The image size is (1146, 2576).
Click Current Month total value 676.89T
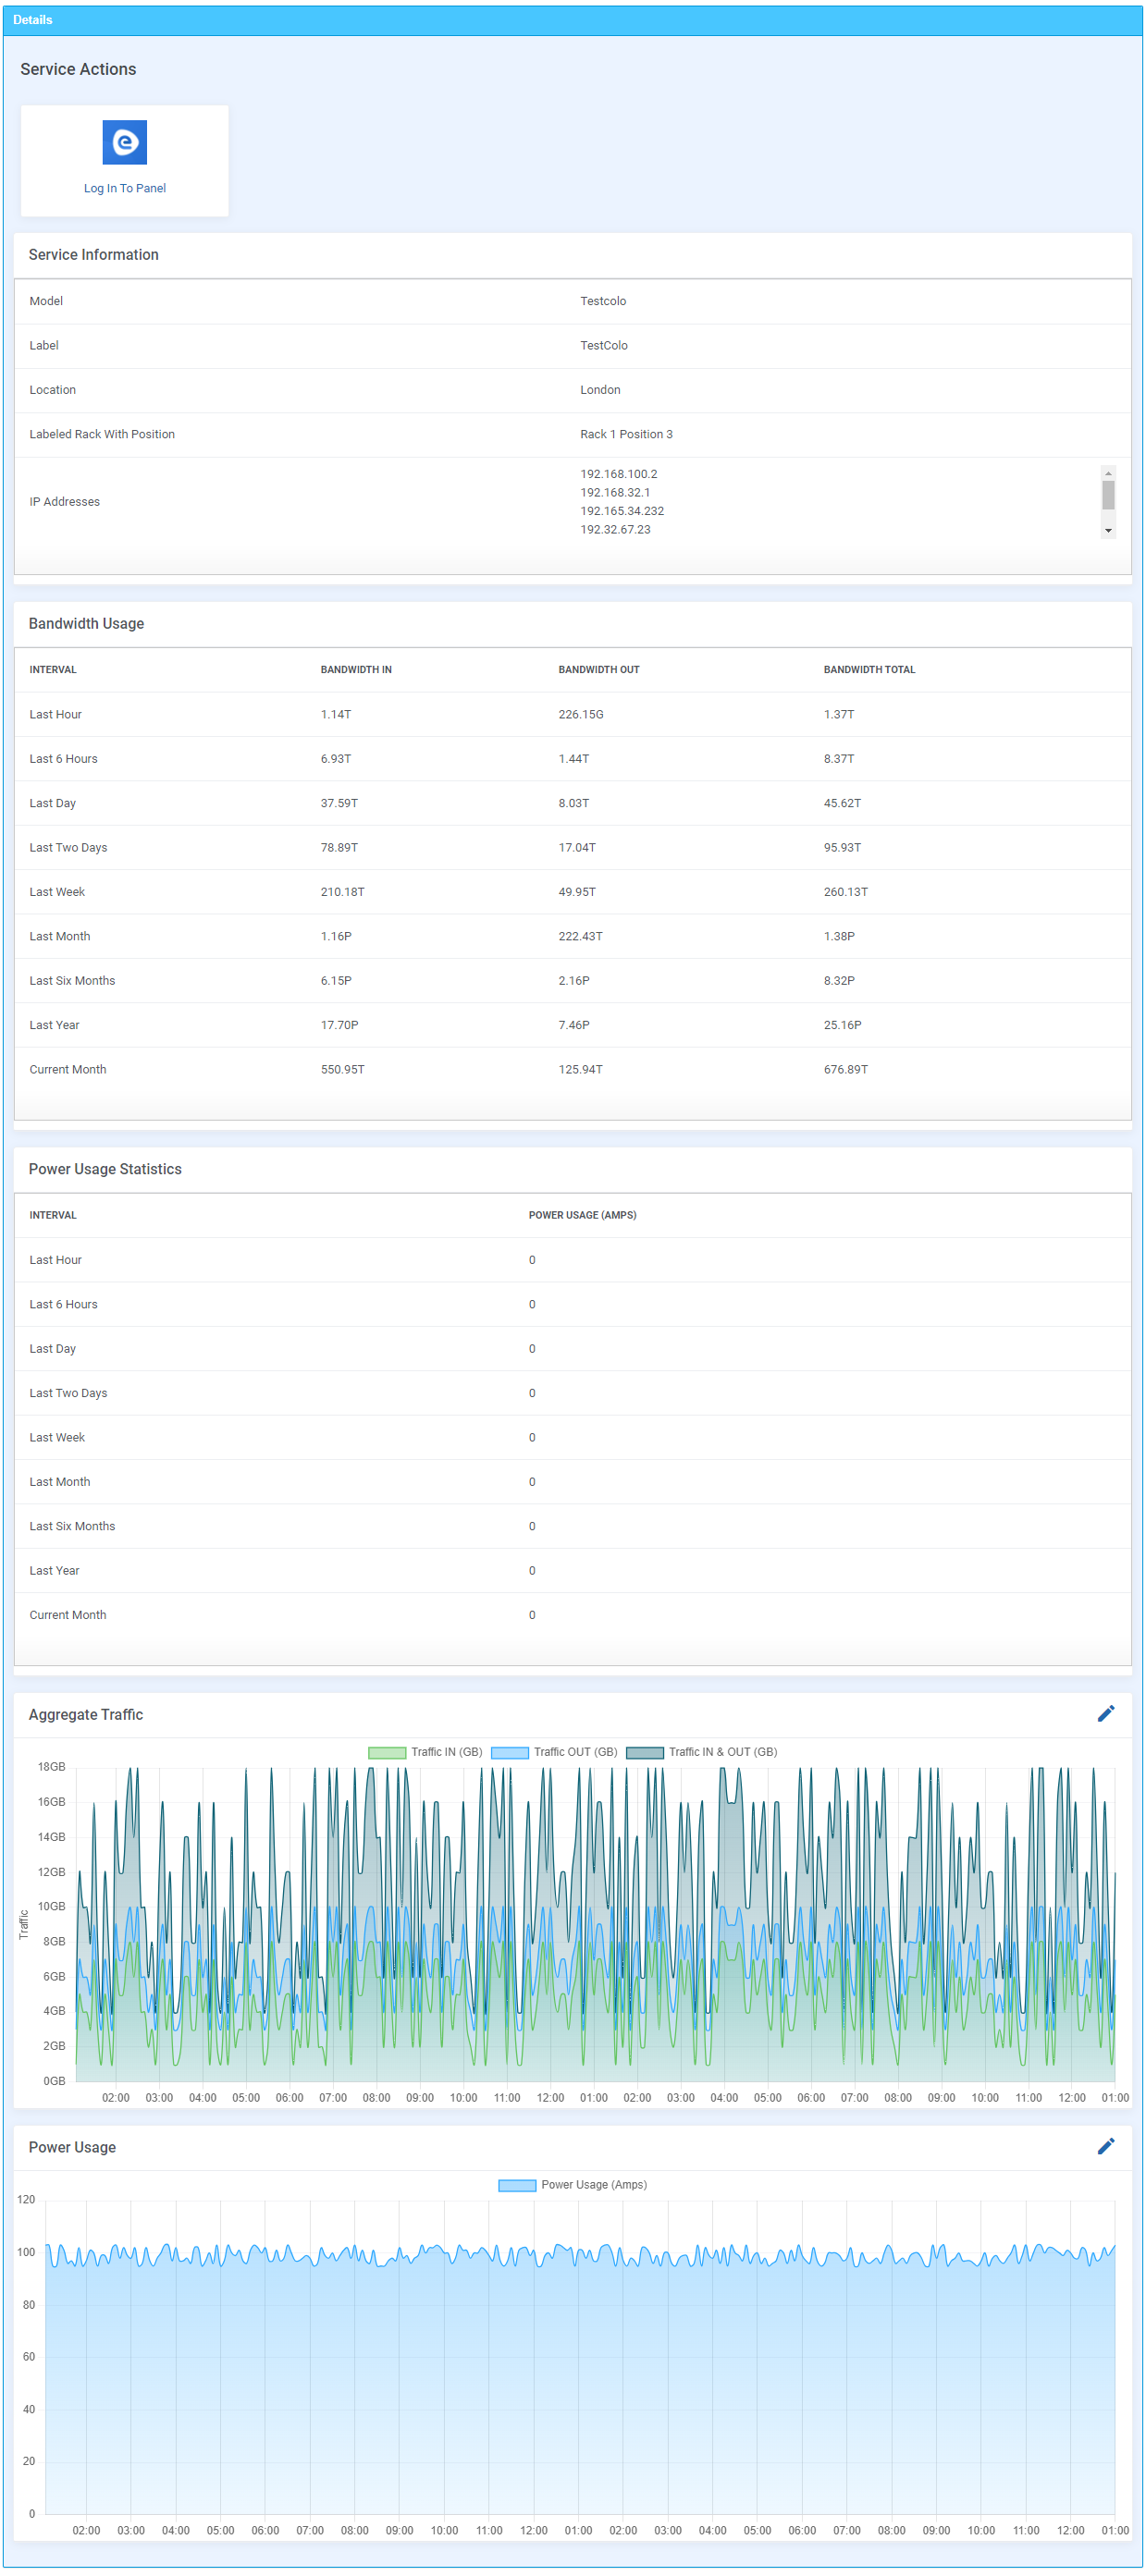click(845, 1069)
